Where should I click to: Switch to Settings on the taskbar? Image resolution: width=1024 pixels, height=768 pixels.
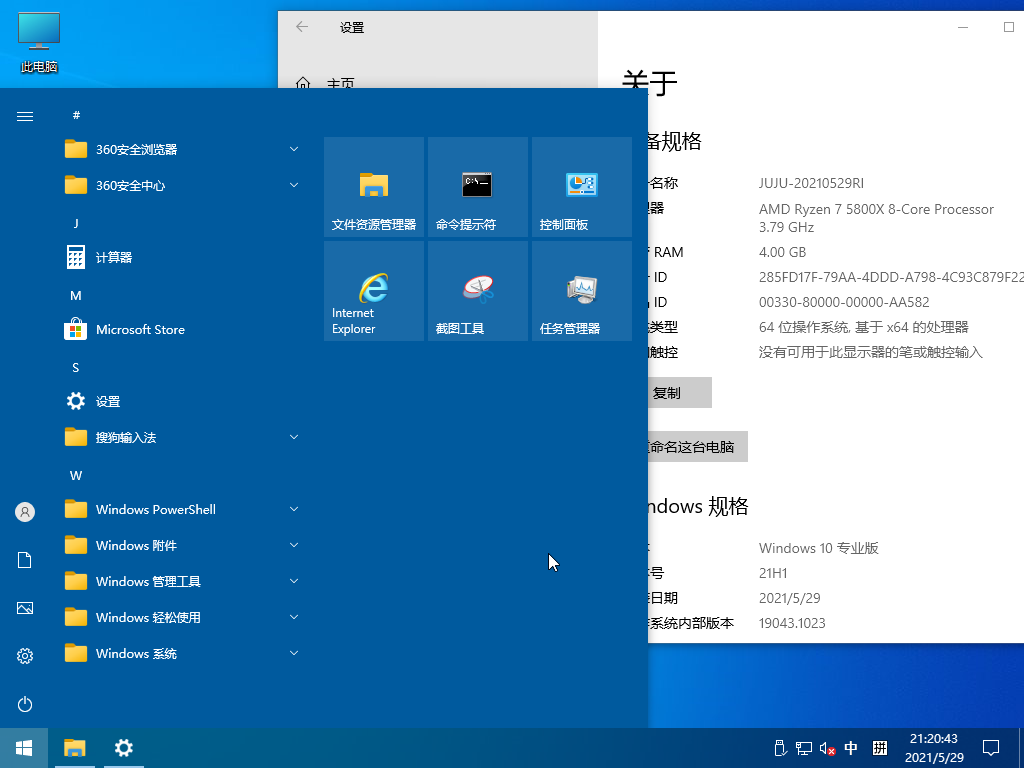click(x=123, y=748)
